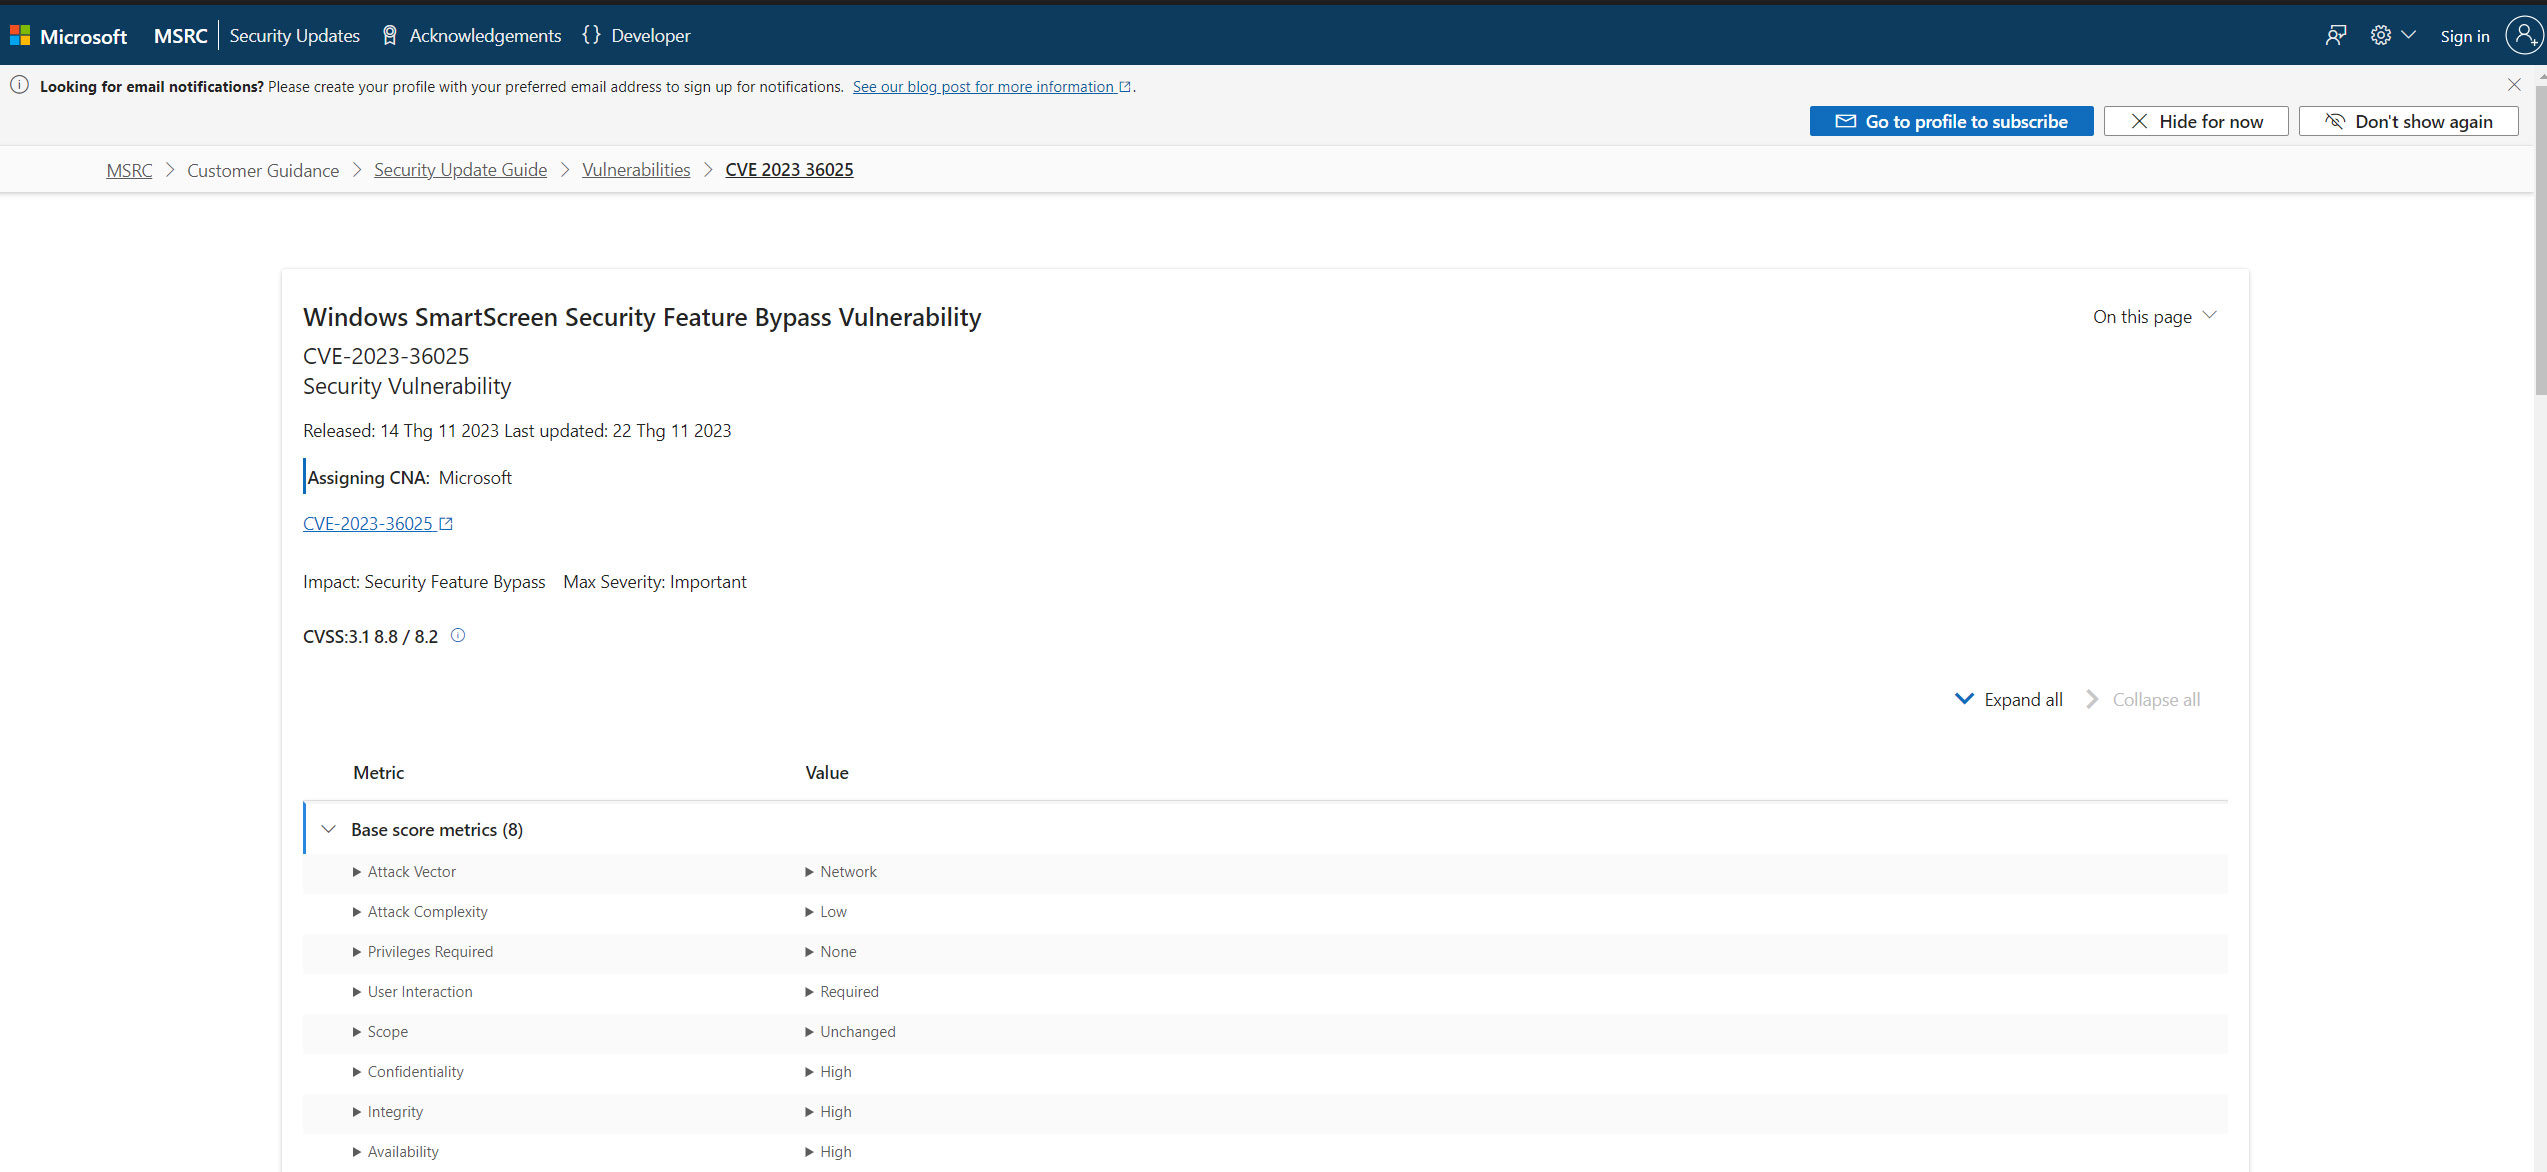Screen dimensions: 2547x1172
Task: Open the Developer menu item
Action: [636, 36]
